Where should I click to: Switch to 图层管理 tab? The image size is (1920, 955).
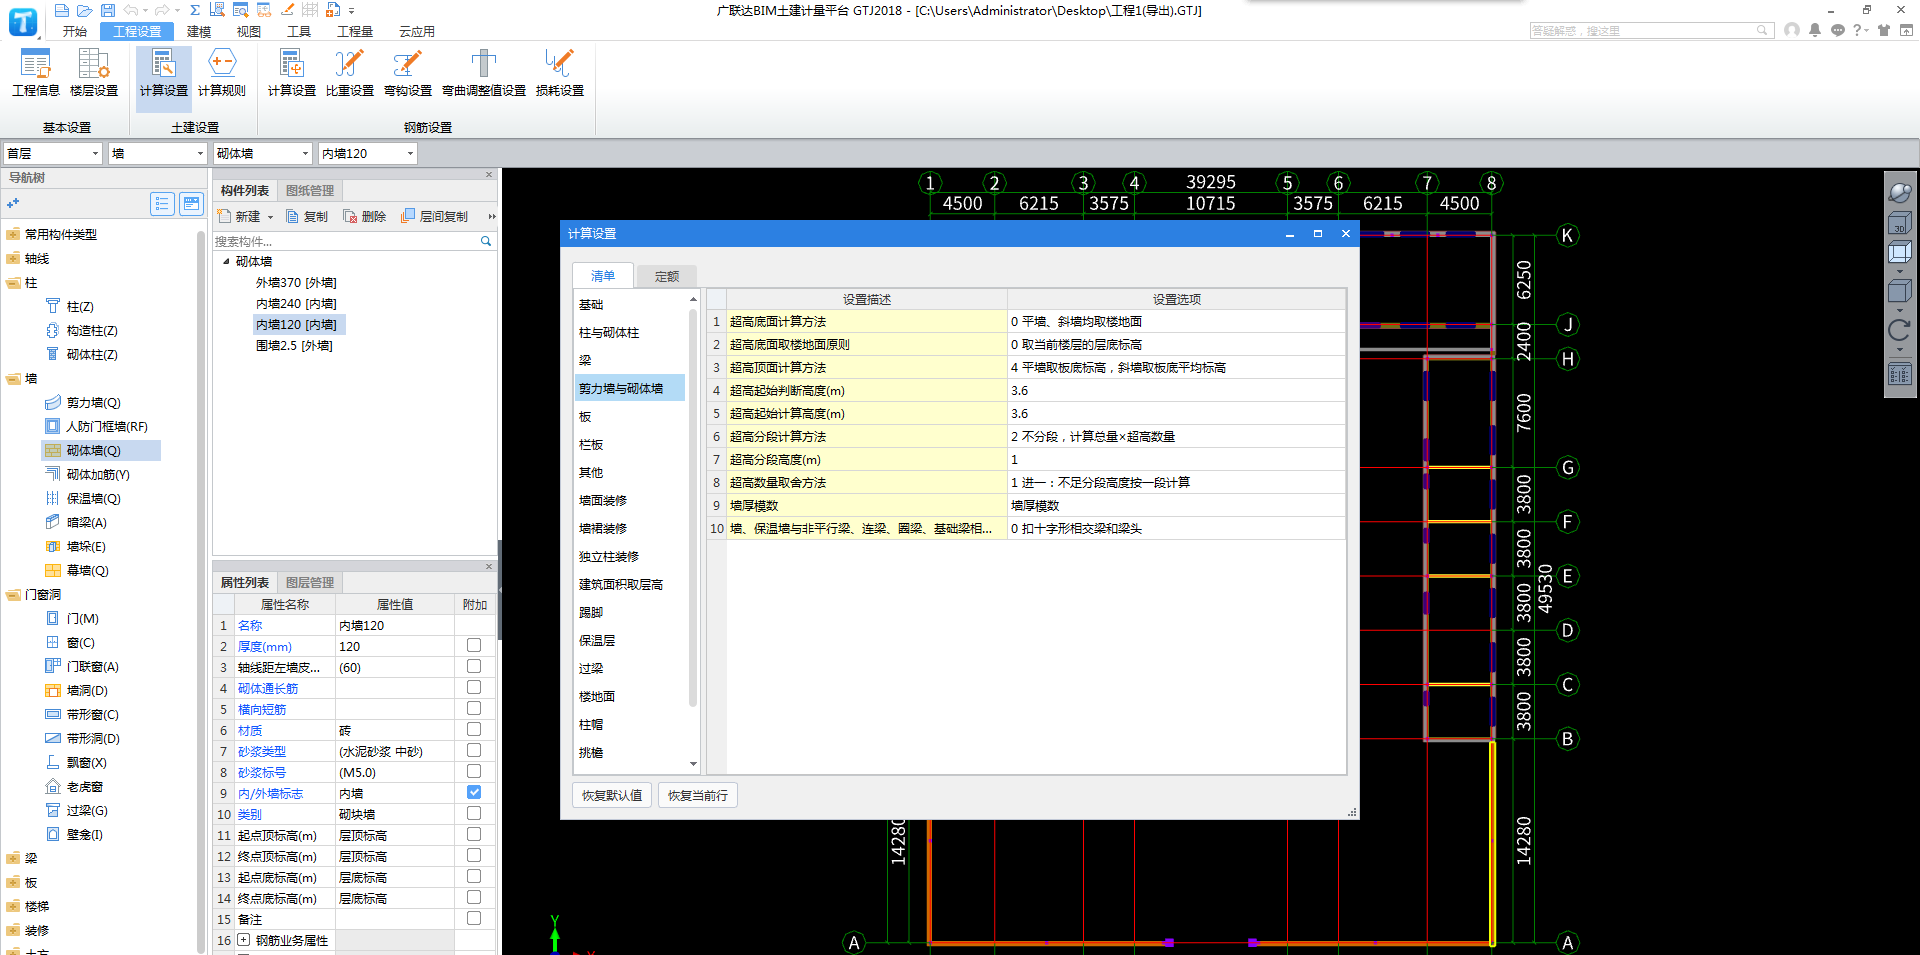[310, 582]
